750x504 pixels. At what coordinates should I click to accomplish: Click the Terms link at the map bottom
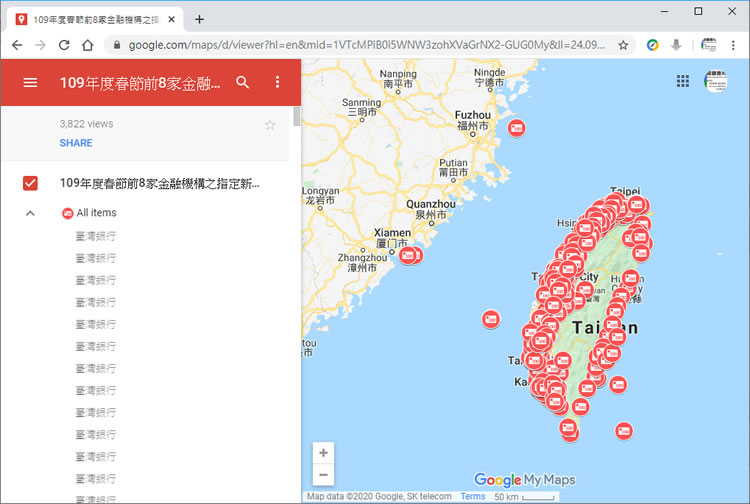point(473,497)
